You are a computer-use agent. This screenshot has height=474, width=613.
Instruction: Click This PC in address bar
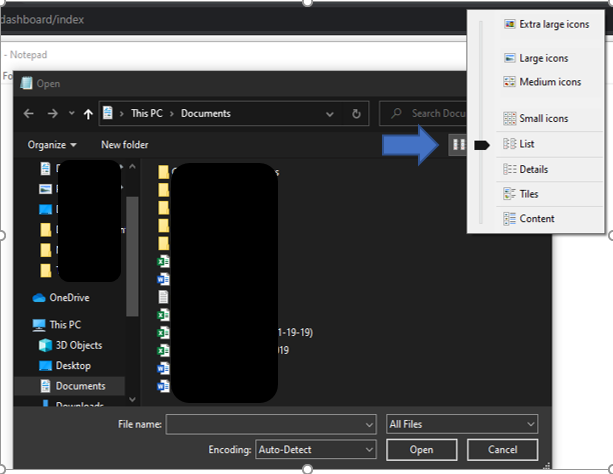point(147,113)
